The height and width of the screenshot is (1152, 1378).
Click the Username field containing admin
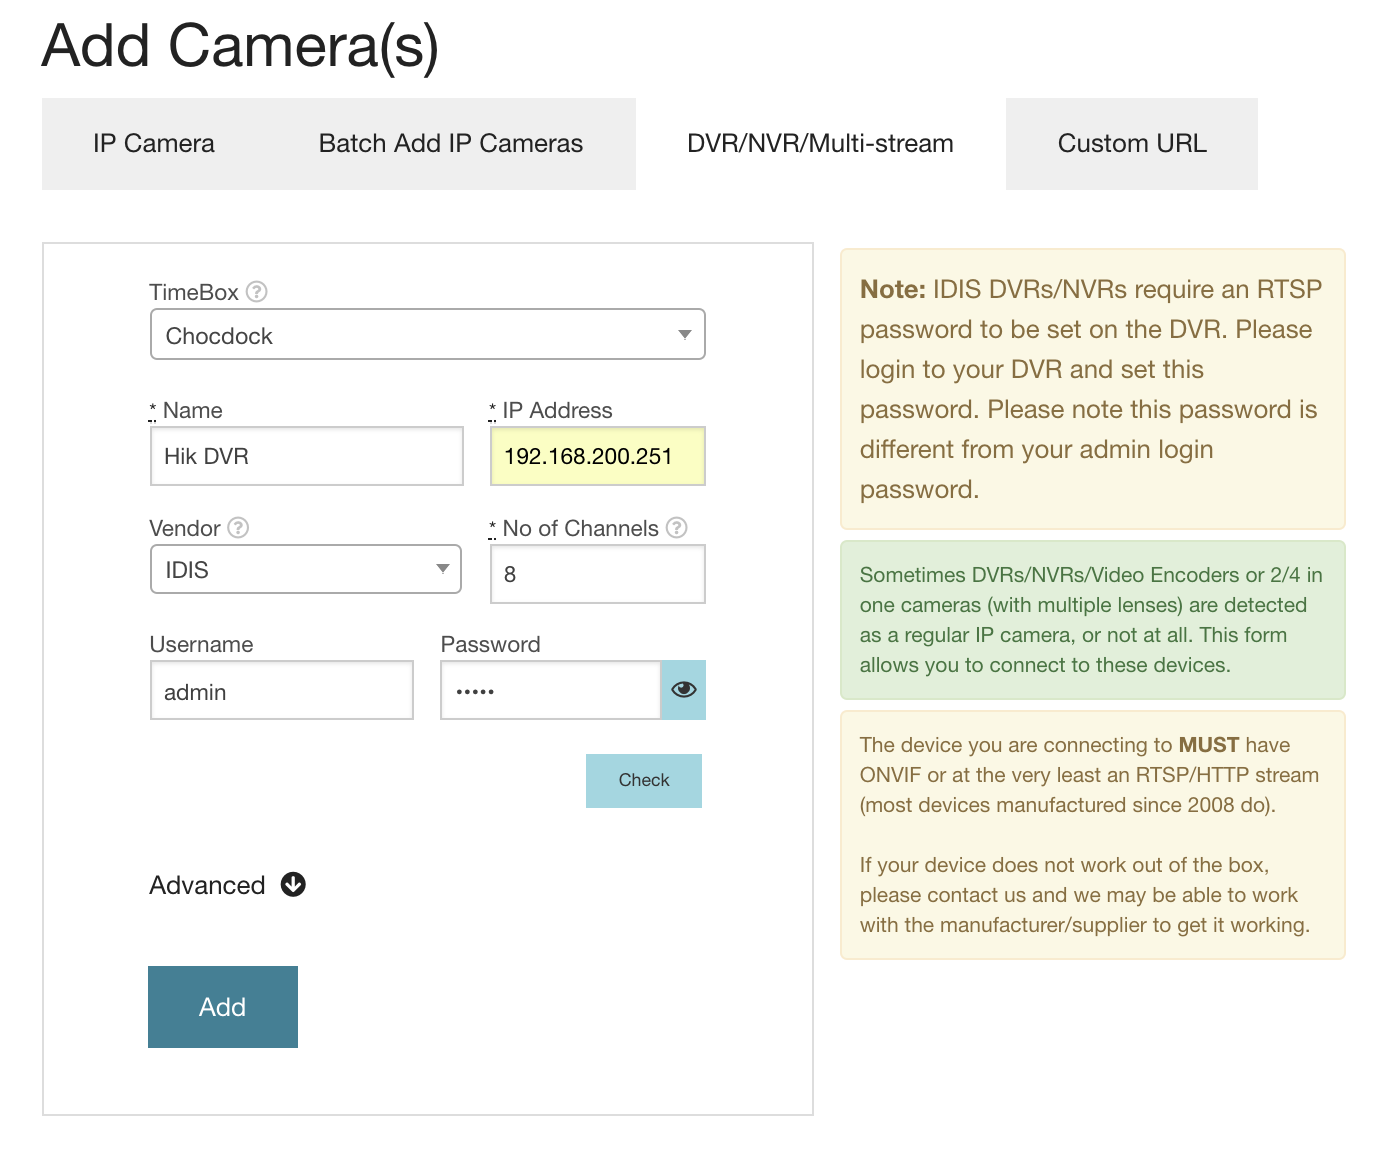click(x=281, y=691)
